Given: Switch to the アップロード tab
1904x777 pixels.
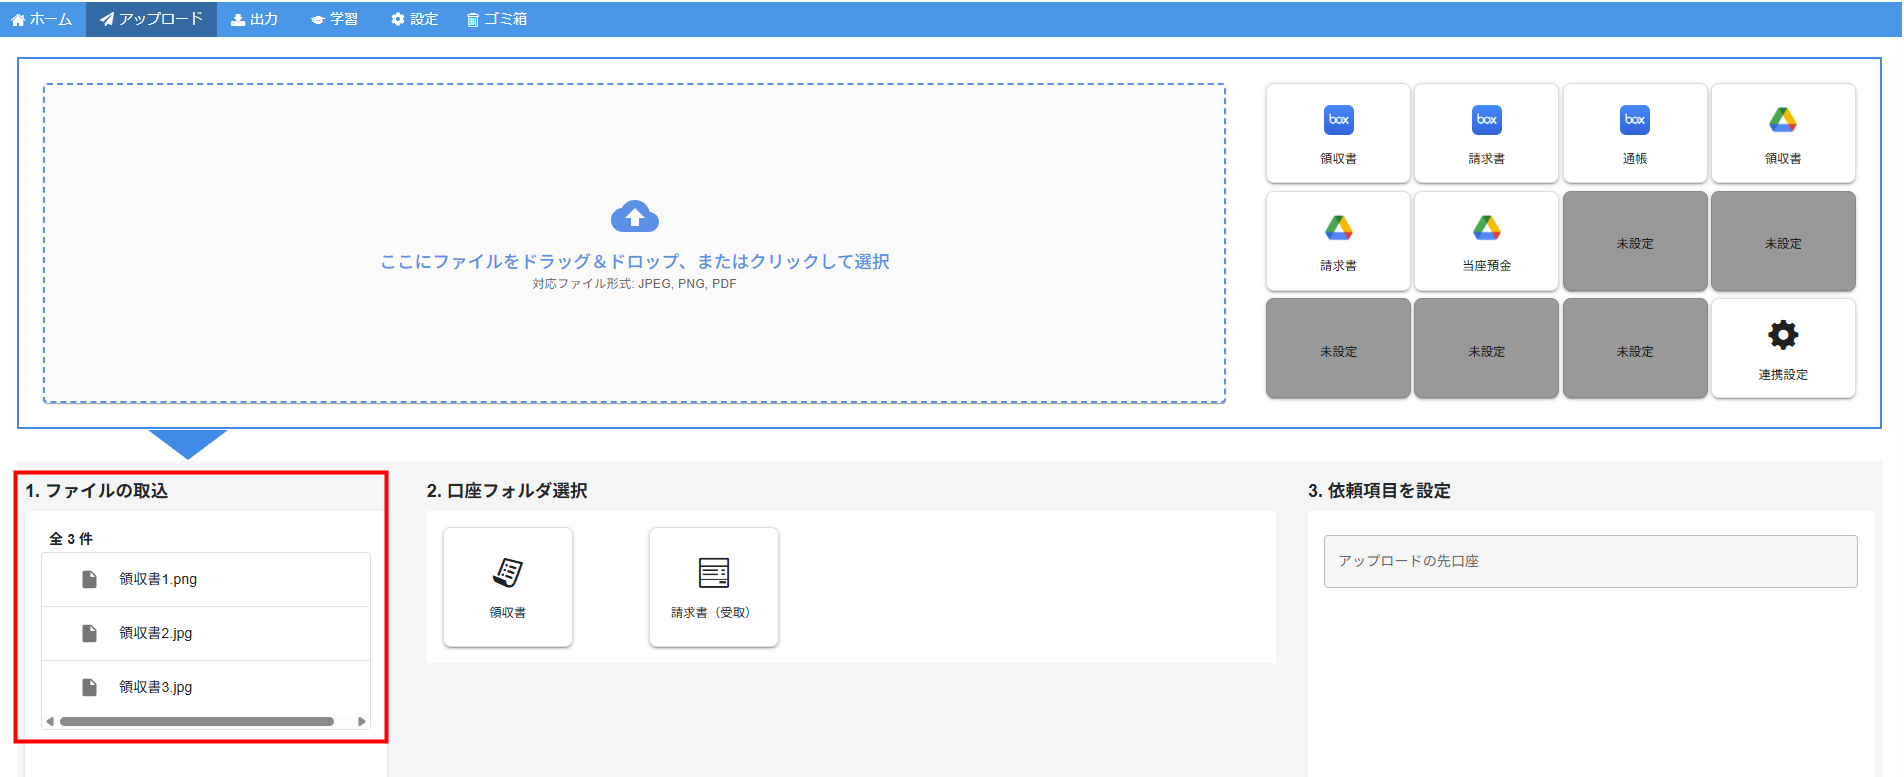Looking at the screenshot, I should pos(152,19).
